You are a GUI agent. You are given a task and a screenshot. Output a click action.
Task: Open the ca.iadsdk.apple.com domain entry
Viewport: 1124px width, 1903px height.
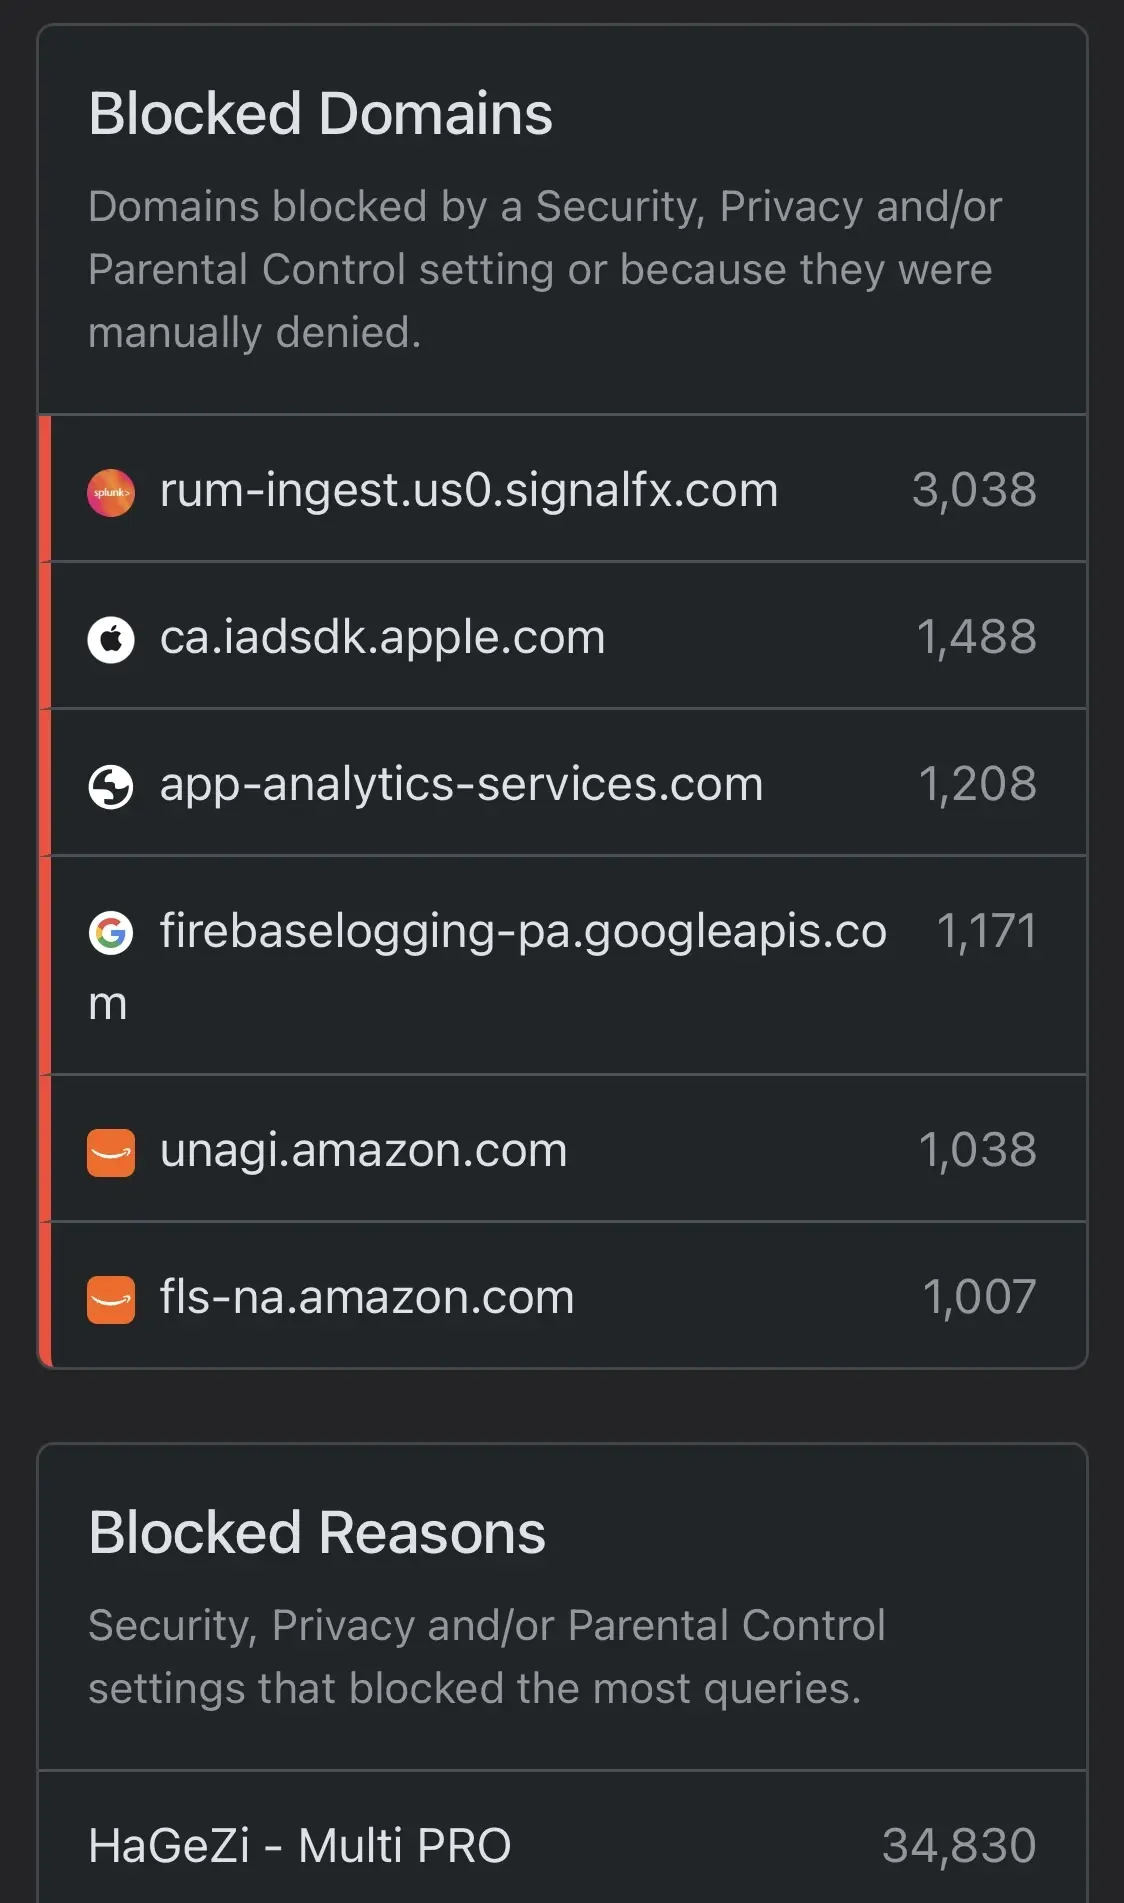click(383, 637)
